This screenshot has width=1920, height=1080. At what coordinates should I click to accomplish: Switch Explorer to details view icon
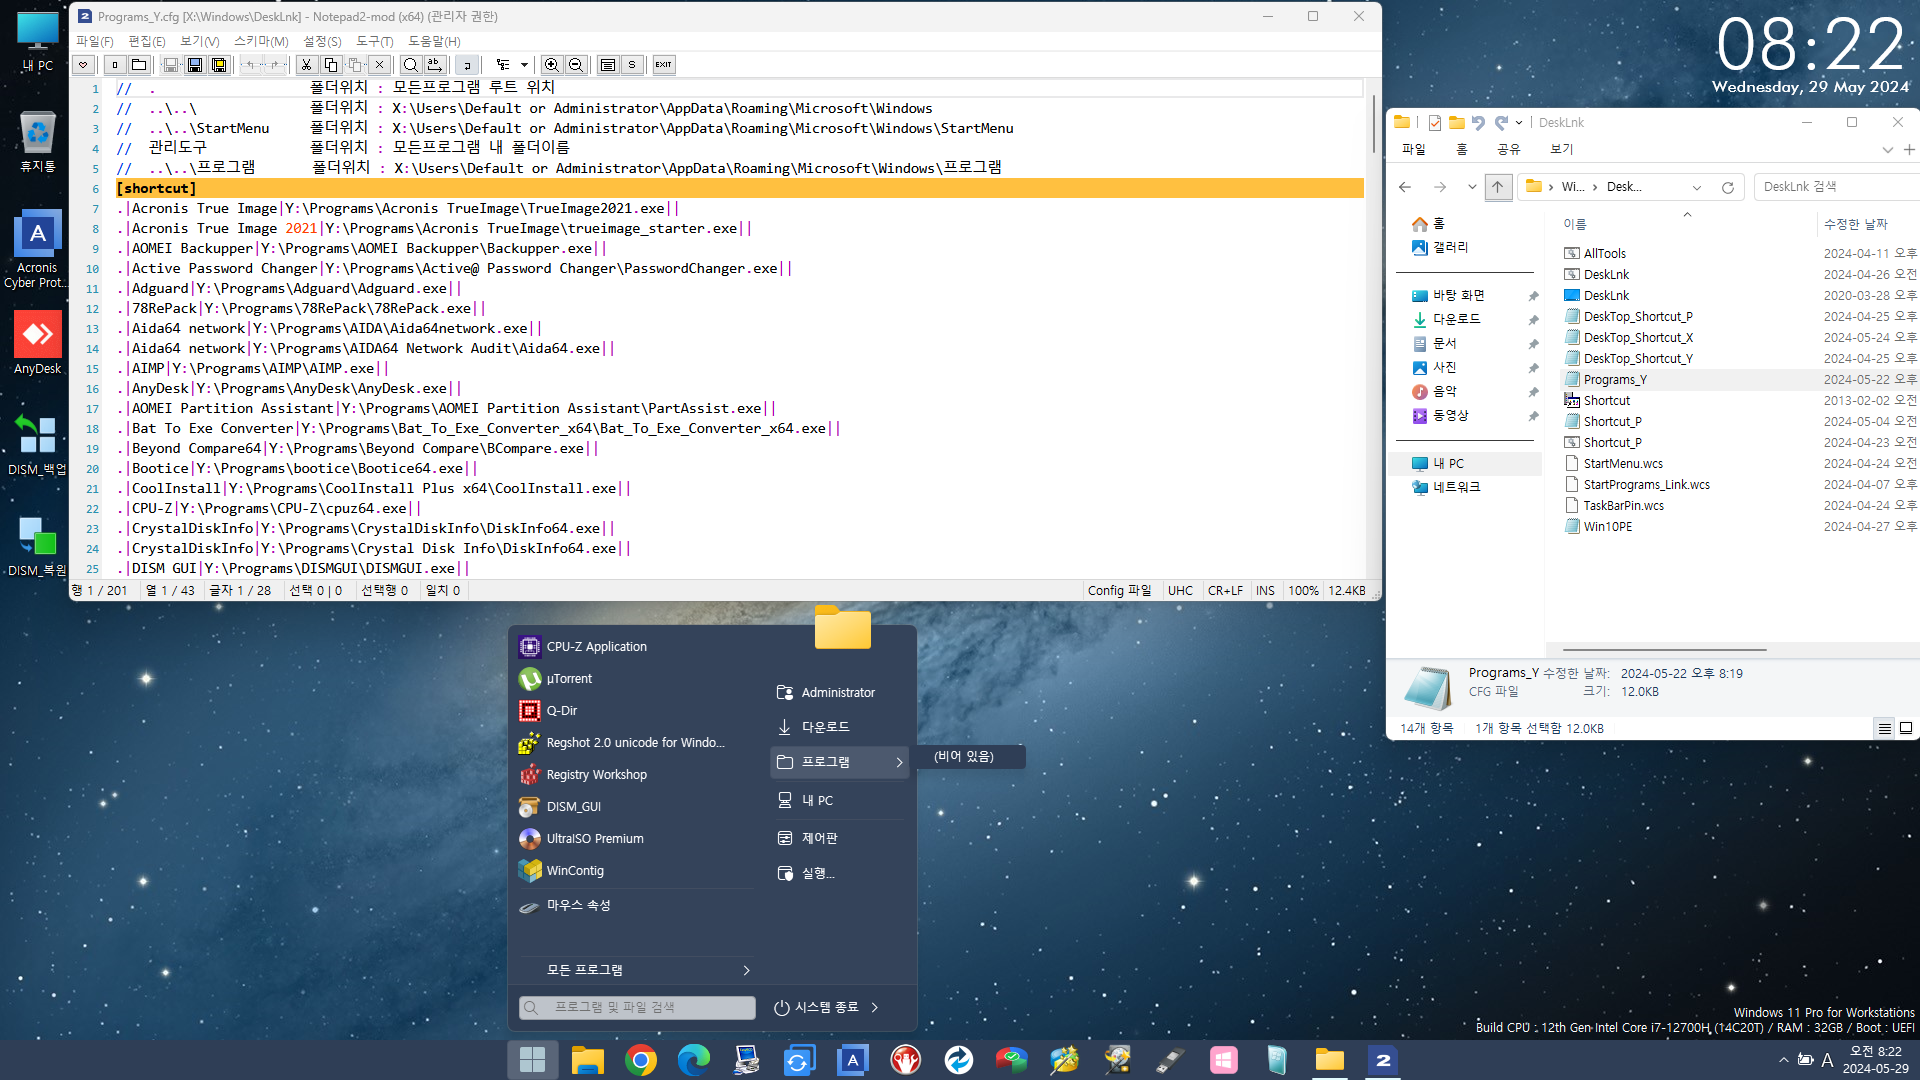click(x=1884, y=729)
